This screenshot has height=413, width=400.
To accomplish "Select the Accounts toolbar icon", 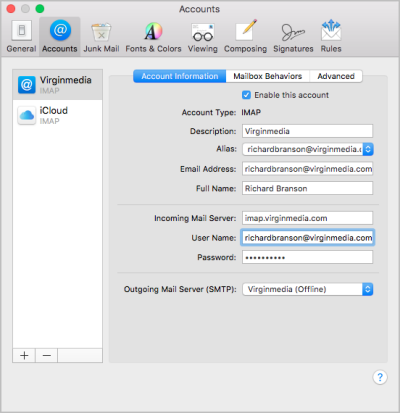I will click(x=60, y=37).
